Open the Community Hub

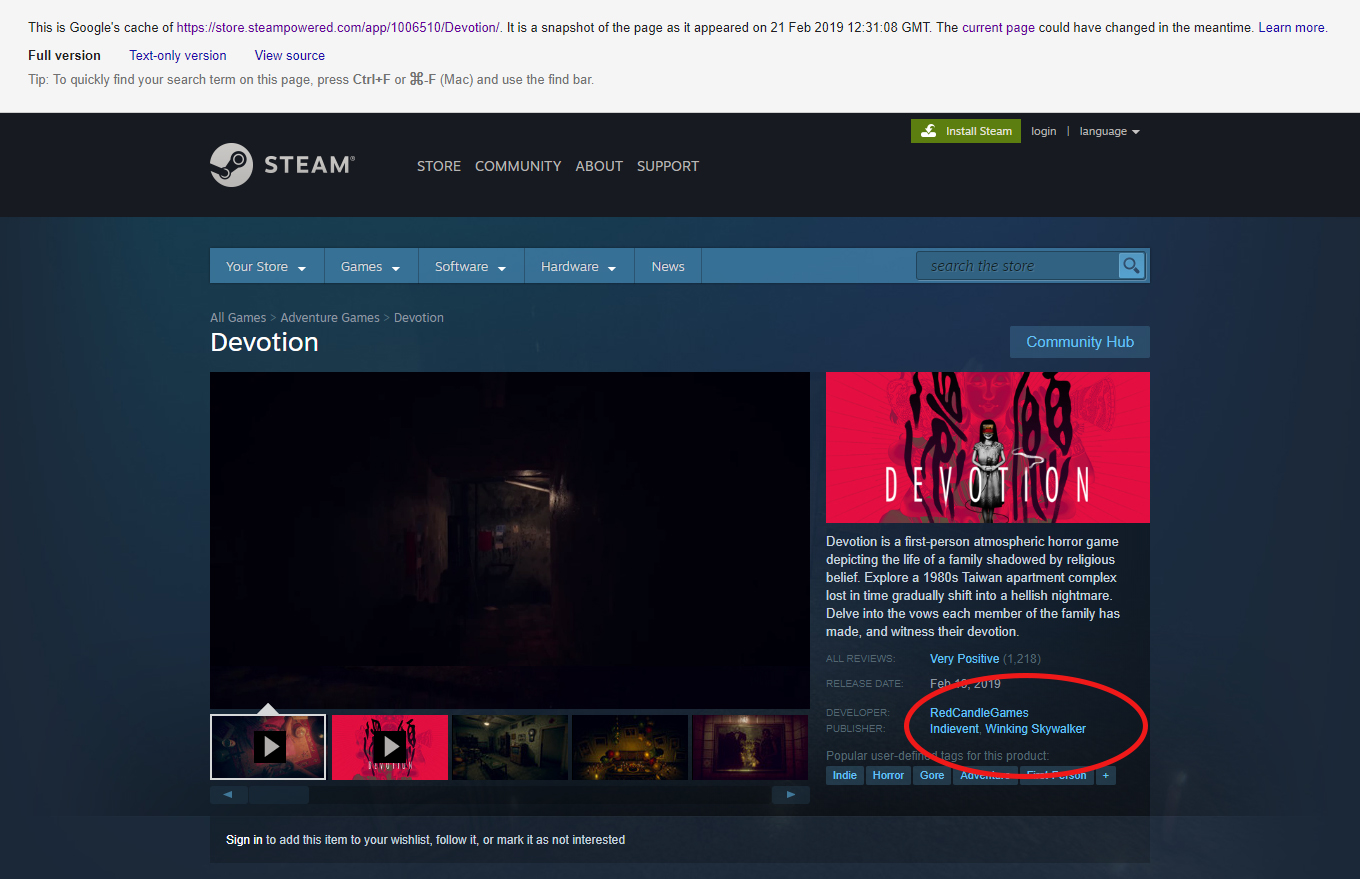coord(1080,342)
